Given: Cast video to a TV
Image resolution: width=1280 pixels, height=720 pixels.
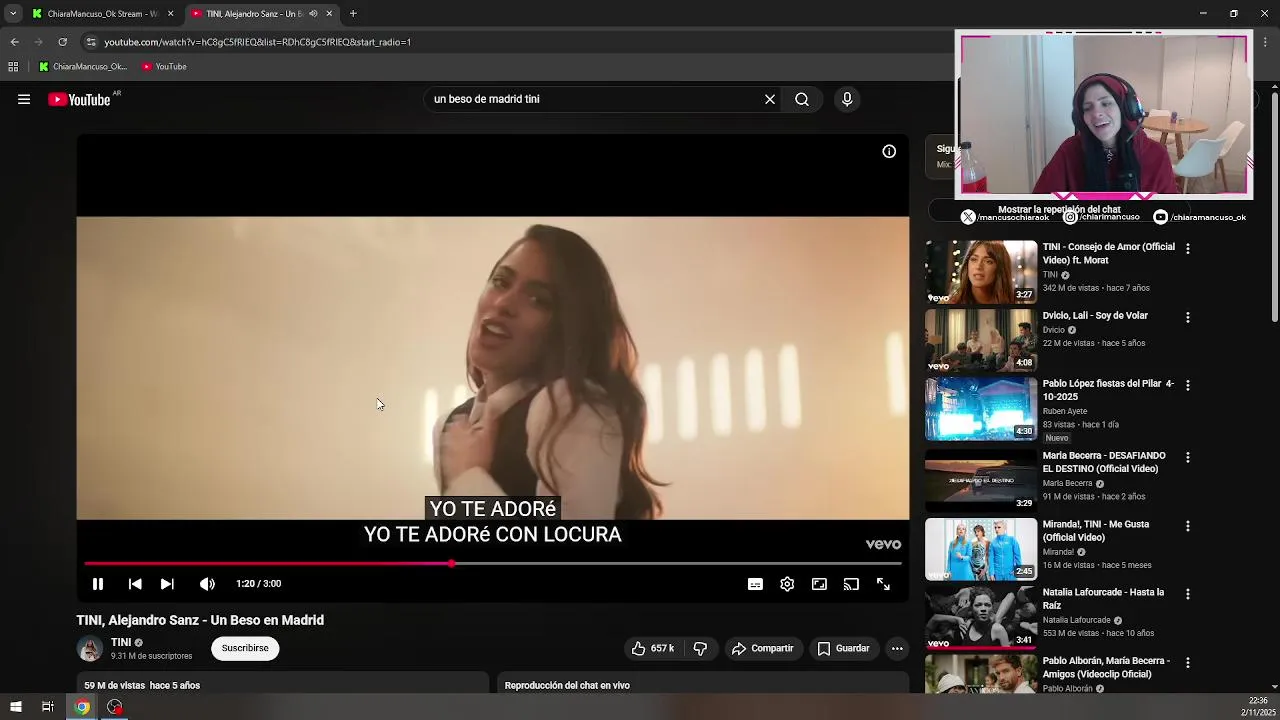Looking at the screenshot, I should tap(851, 584).
